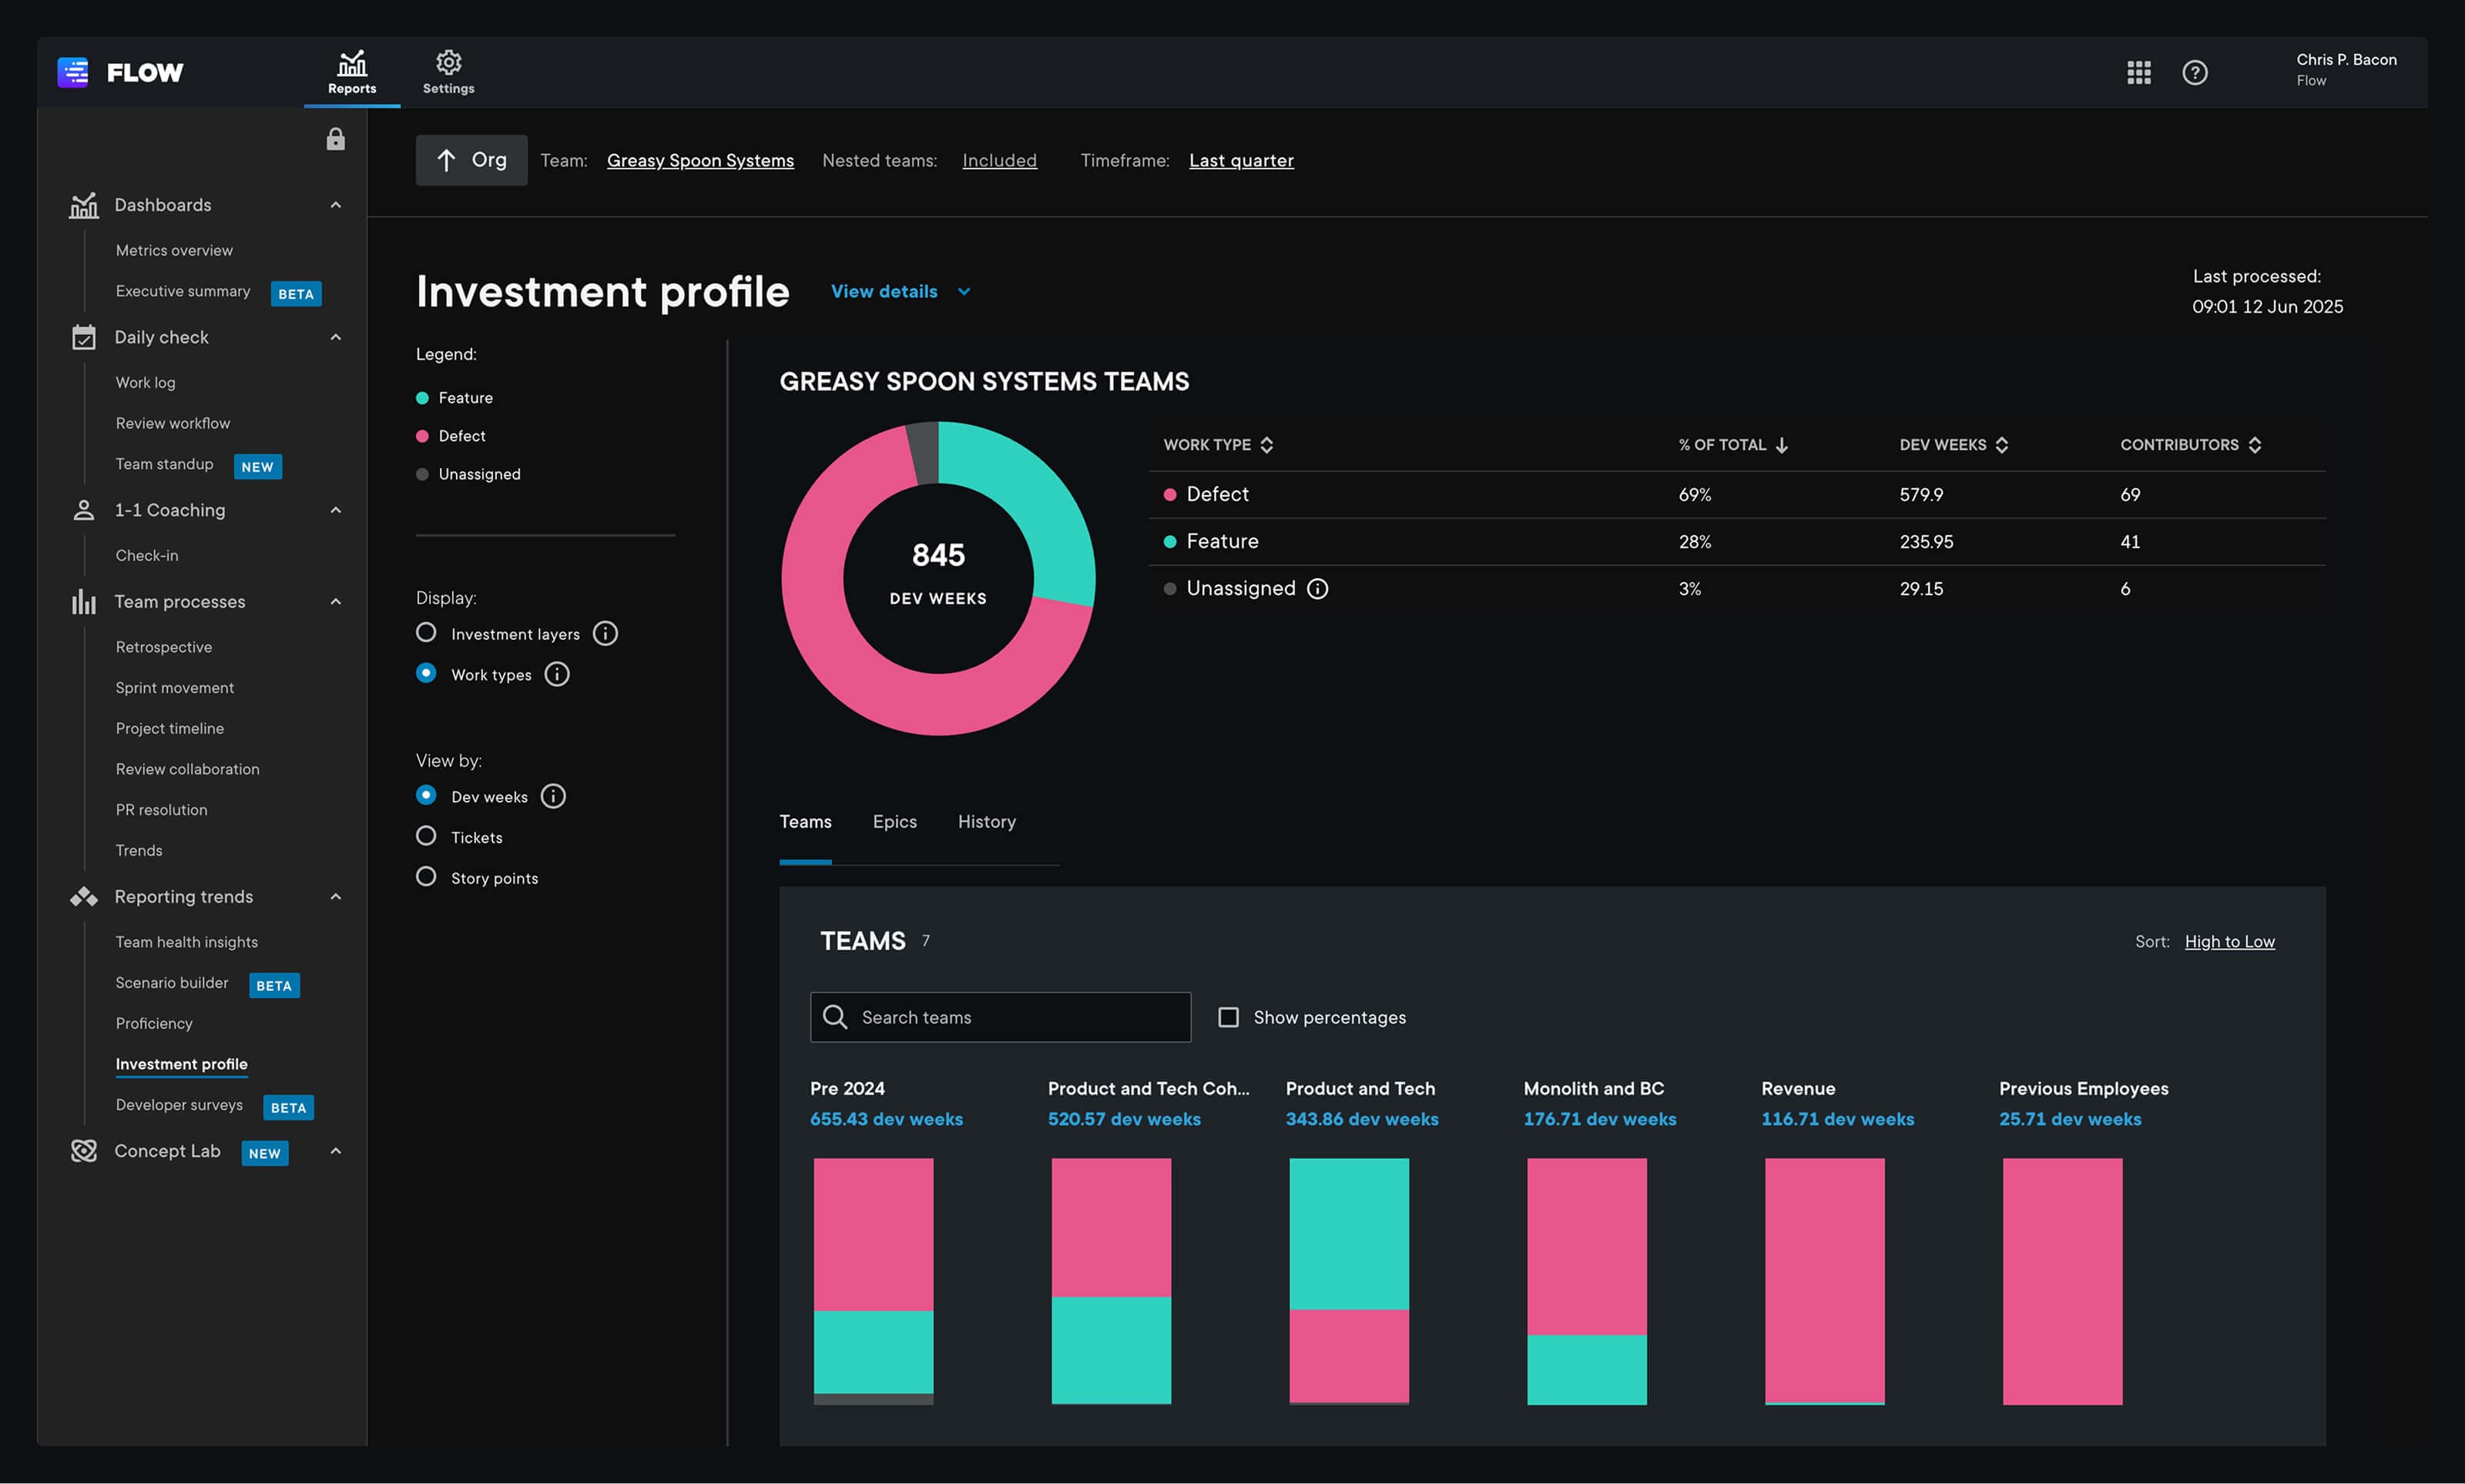Select Dev weeks view option
The image size is (2465, 1484).
pos(426,795)
